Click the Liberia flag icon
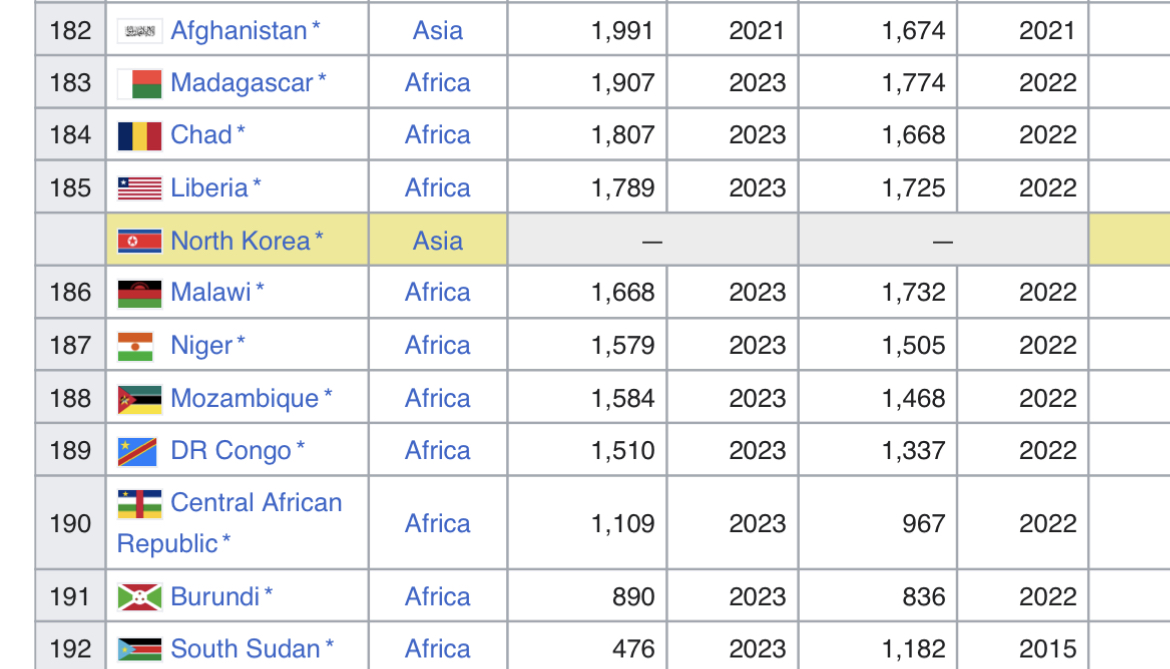Screen dimensions: 1170x669 click(x=140, y=188)
